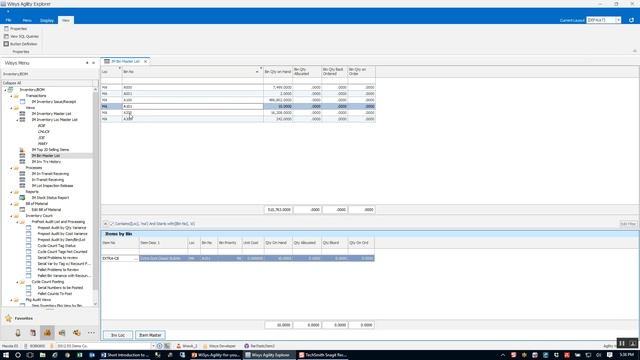Click the Item Master button
Image resolution: width=640 pixels, height=360 pixels.
tap(150, 335)
